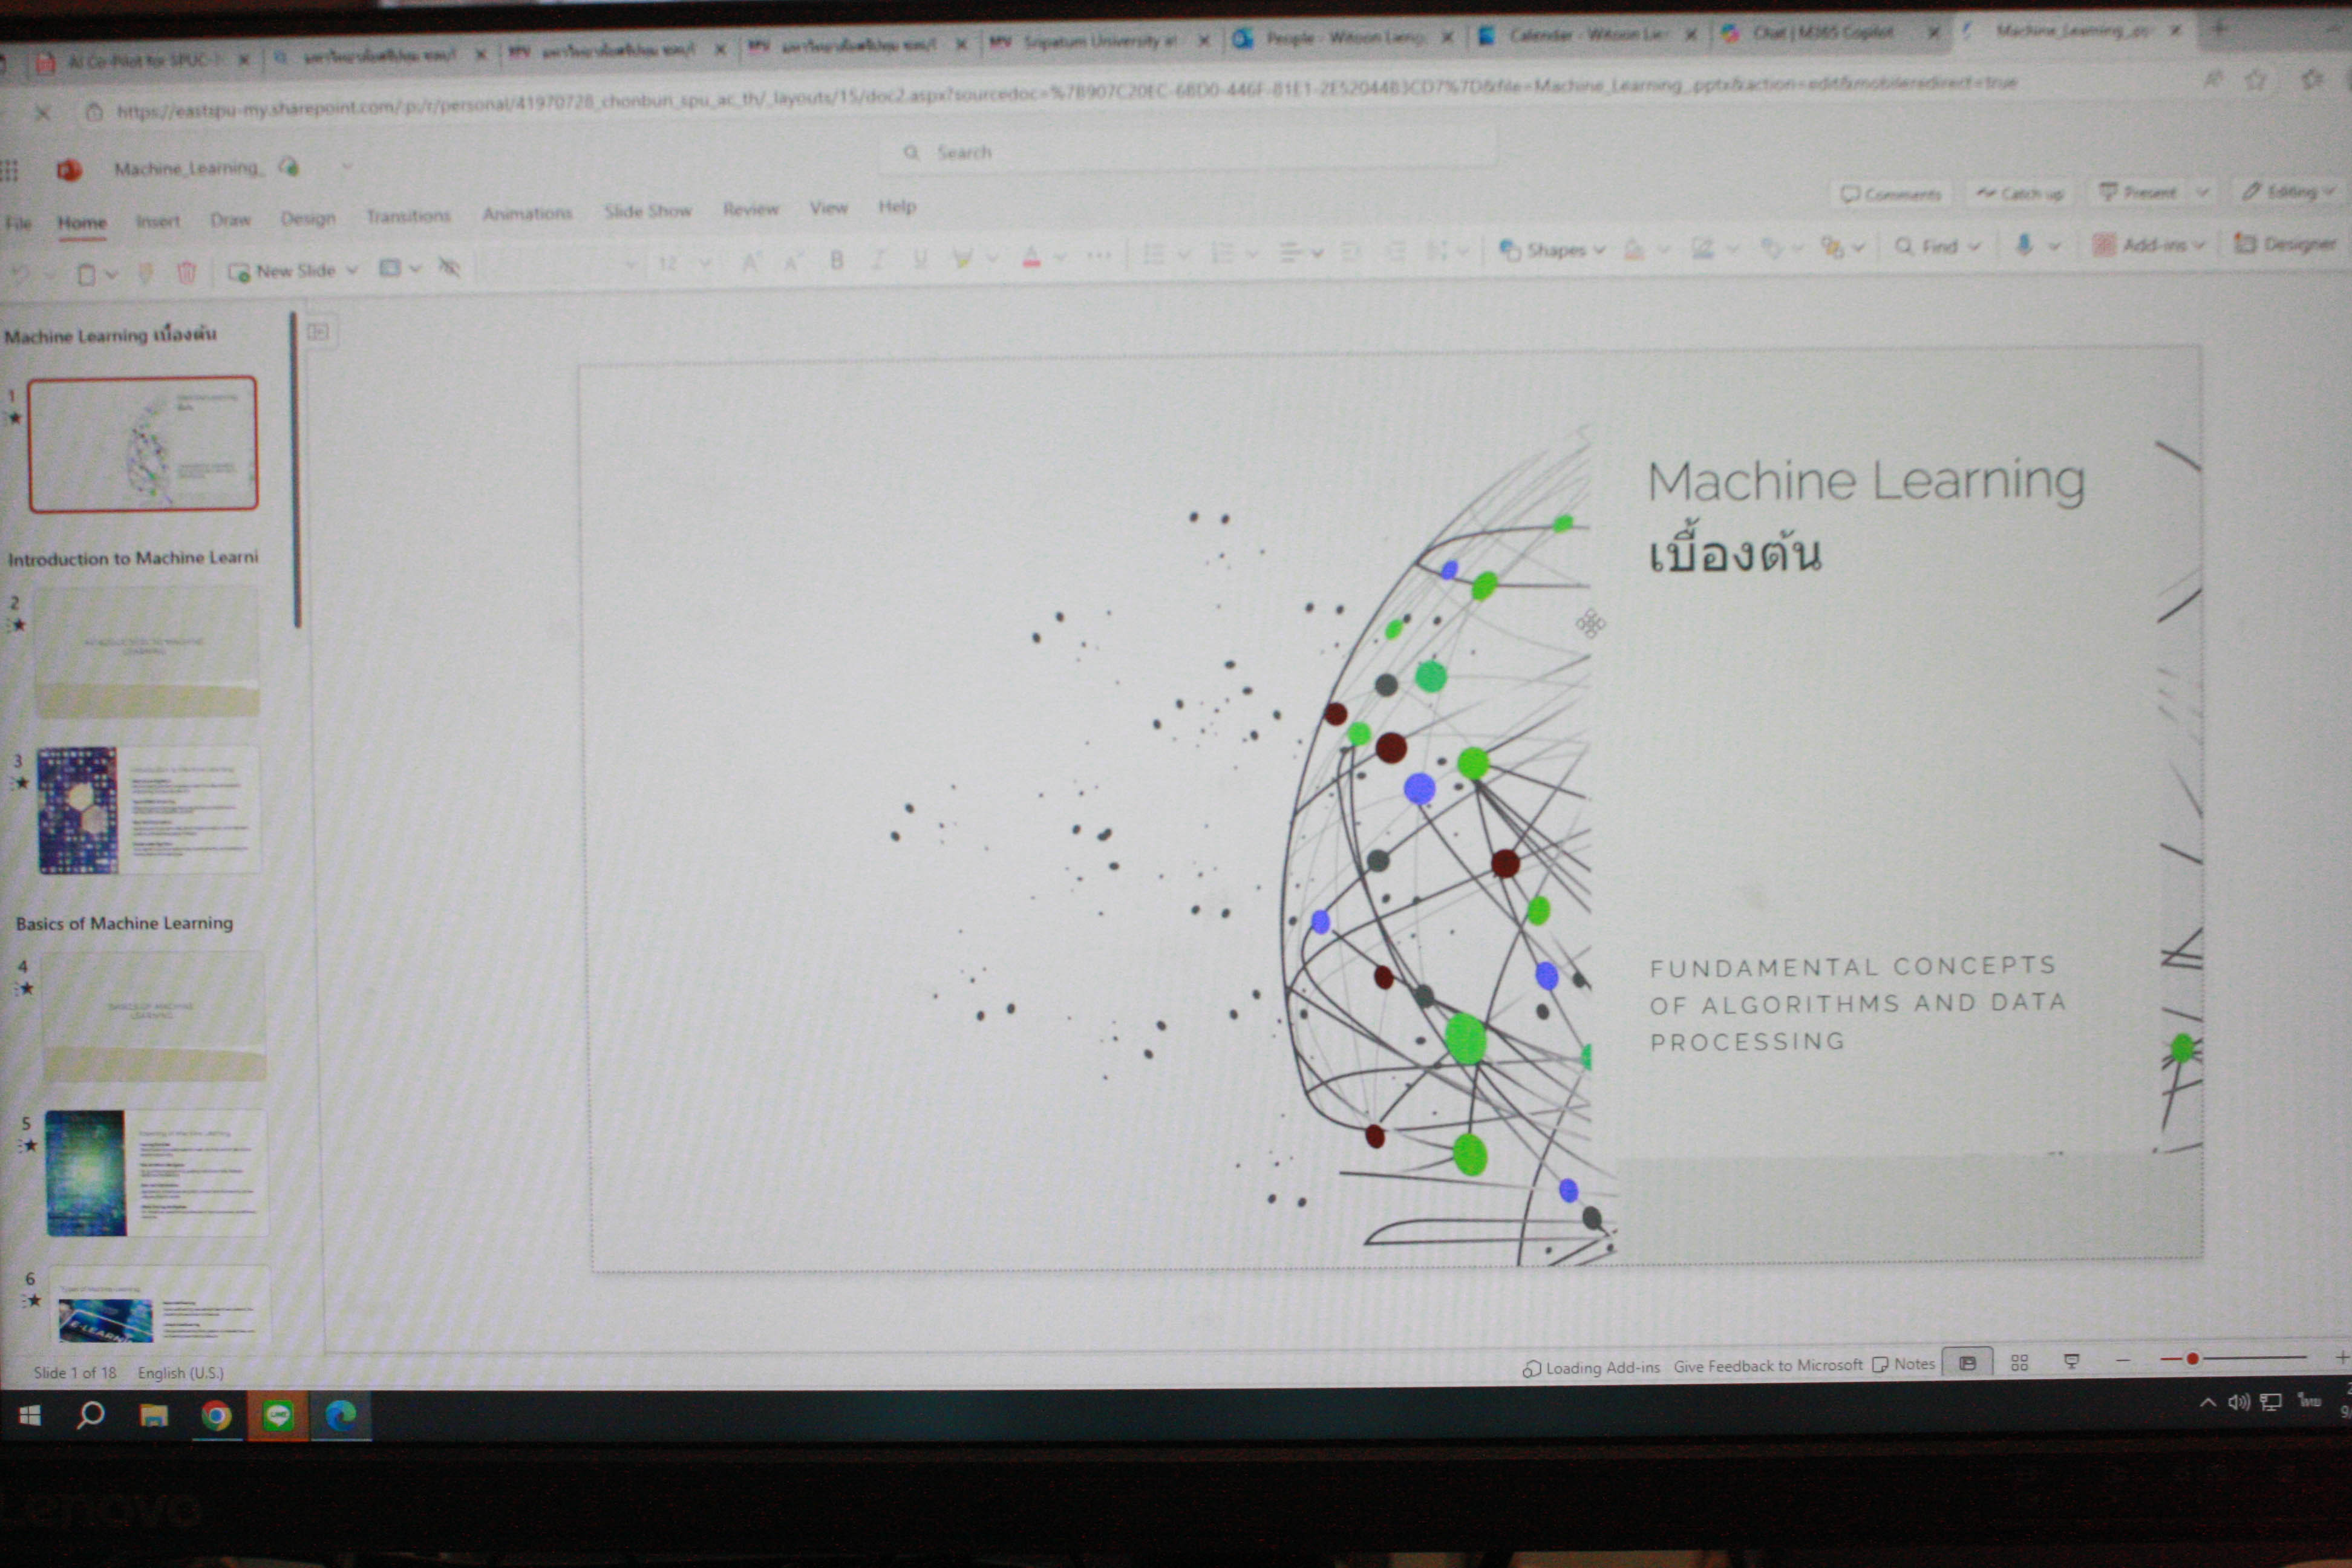
Task: Switch to Slide Sorter grid view
Action: pos(2019,1362)
